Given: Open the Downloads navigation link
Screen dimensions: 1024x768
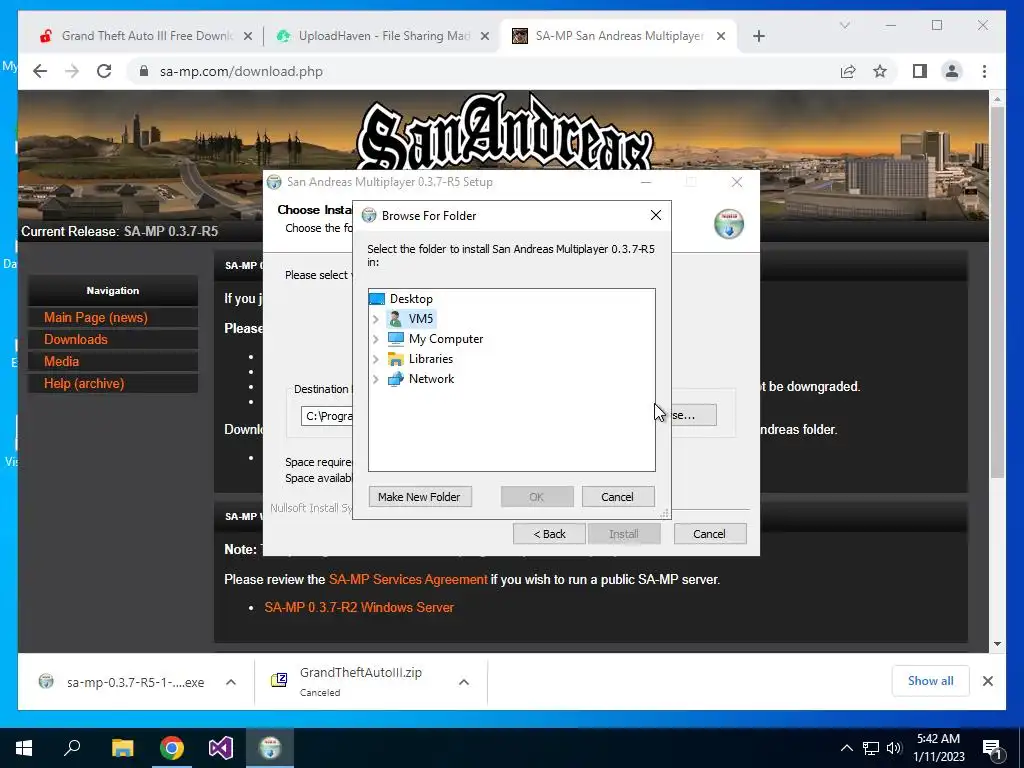Looking at the screenshot, I should 76,340.
